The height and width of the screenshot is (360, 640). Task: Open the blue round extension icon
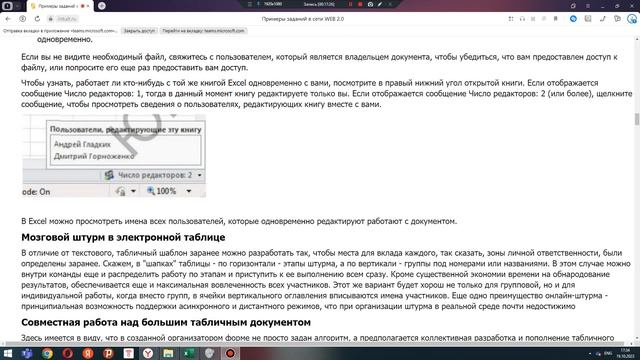pos(573,19)
